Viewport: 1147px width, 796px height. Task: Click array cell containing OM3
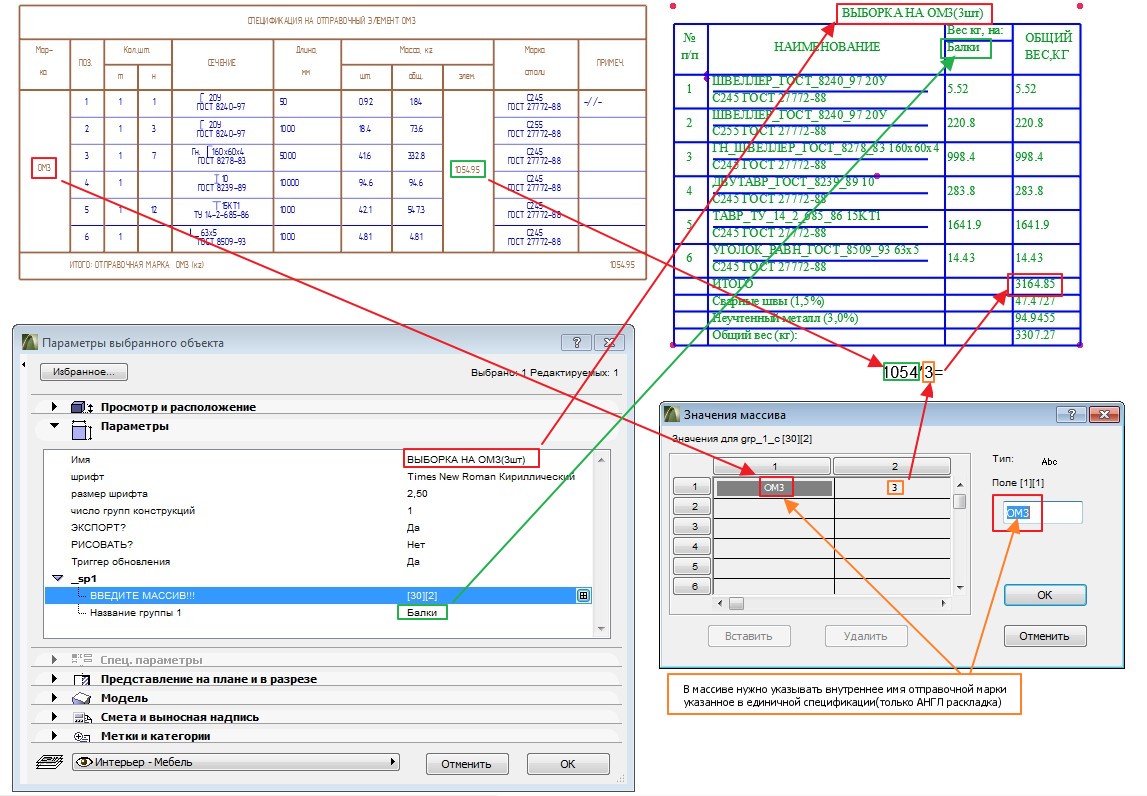tap(774, 487)
